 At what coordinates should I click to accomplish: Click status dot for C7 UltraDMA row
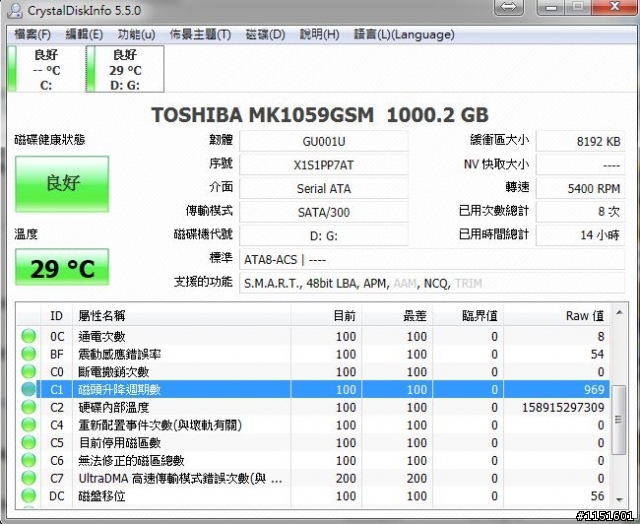tap(29, 478)
